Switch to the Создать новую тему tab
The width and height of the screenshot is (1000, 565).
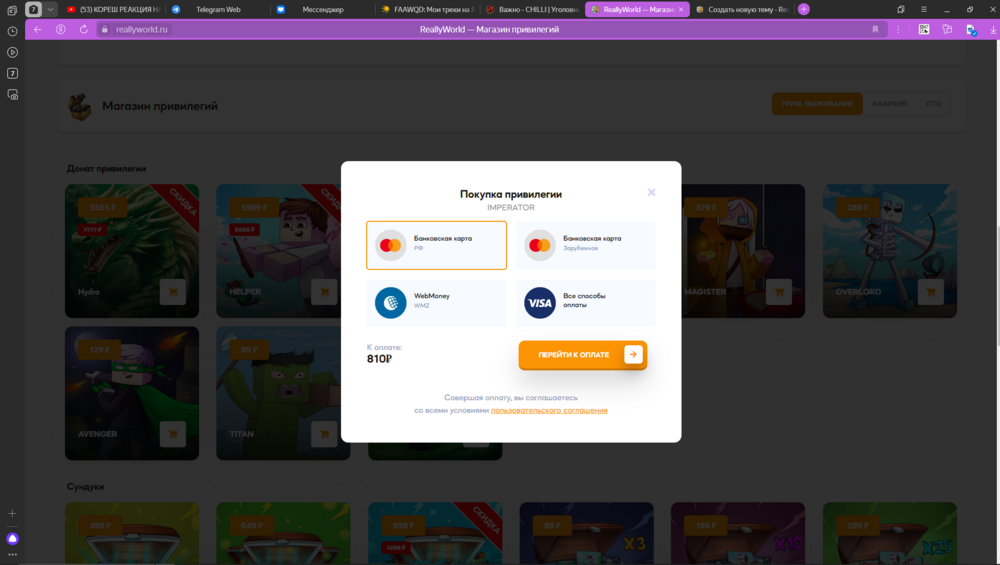coord(742,10)
